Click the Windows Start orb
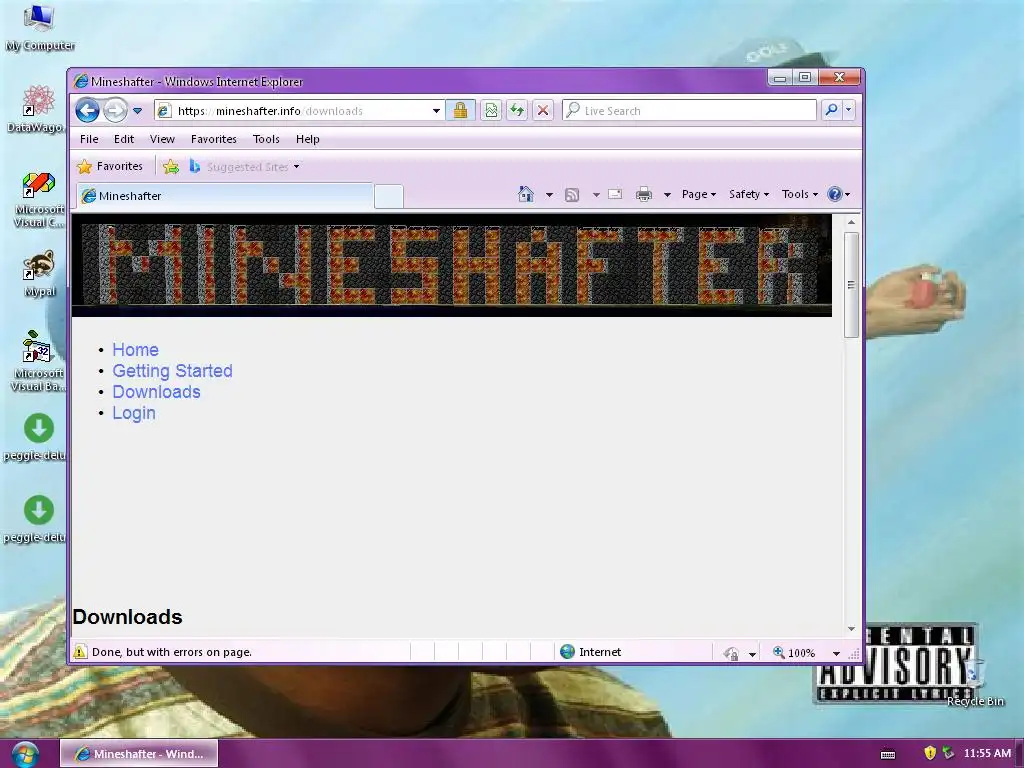 tap(24, 754)
